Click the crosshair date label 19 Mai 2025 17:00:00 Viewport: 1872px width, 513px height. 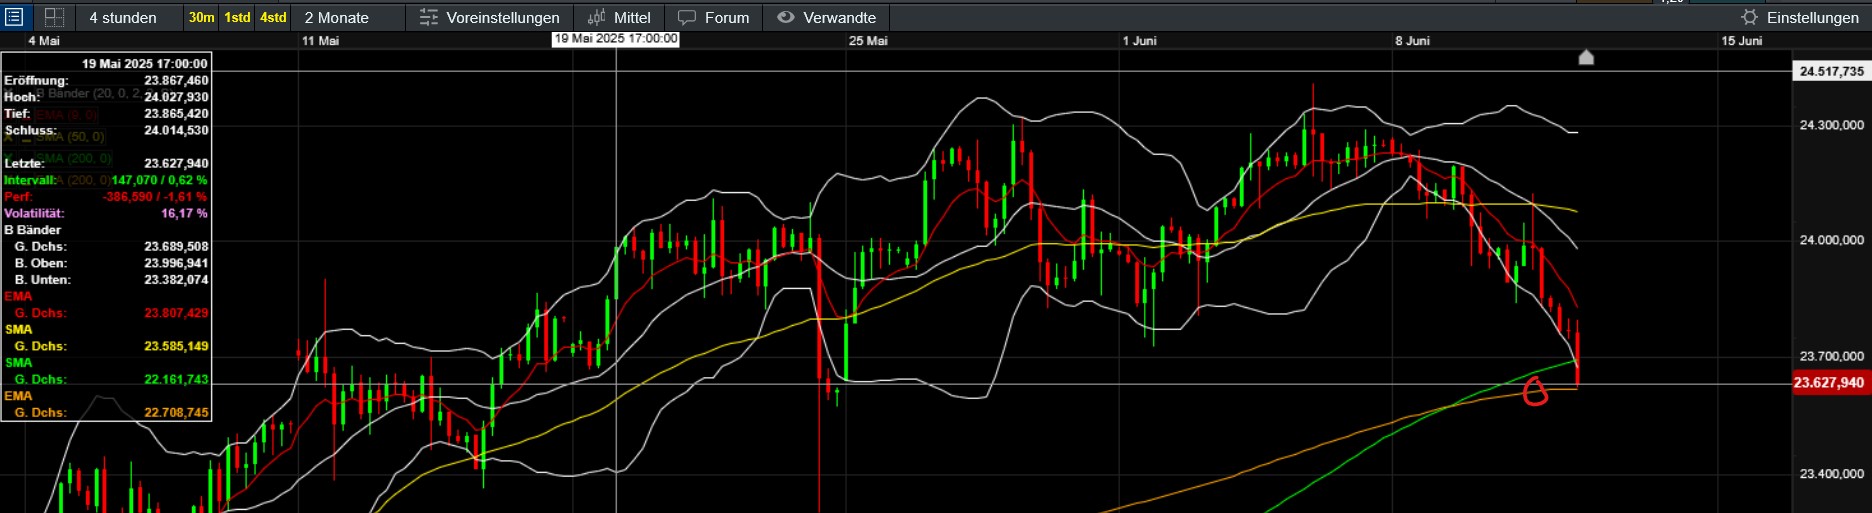(x=616, y=39)
